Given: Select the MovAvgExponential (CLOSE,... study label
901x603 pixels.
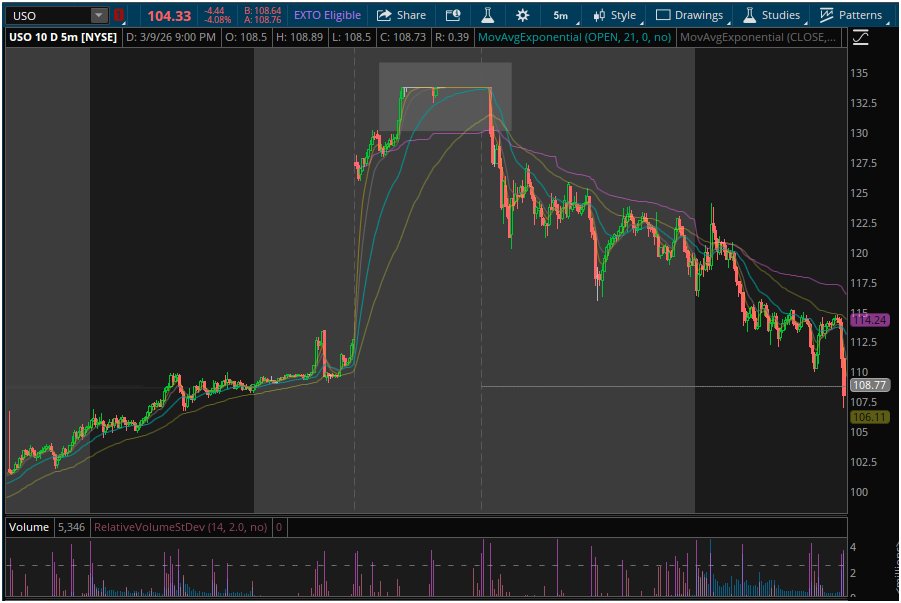Looking at the screenshot, I should pyautogui.click(x=758, y=37).
